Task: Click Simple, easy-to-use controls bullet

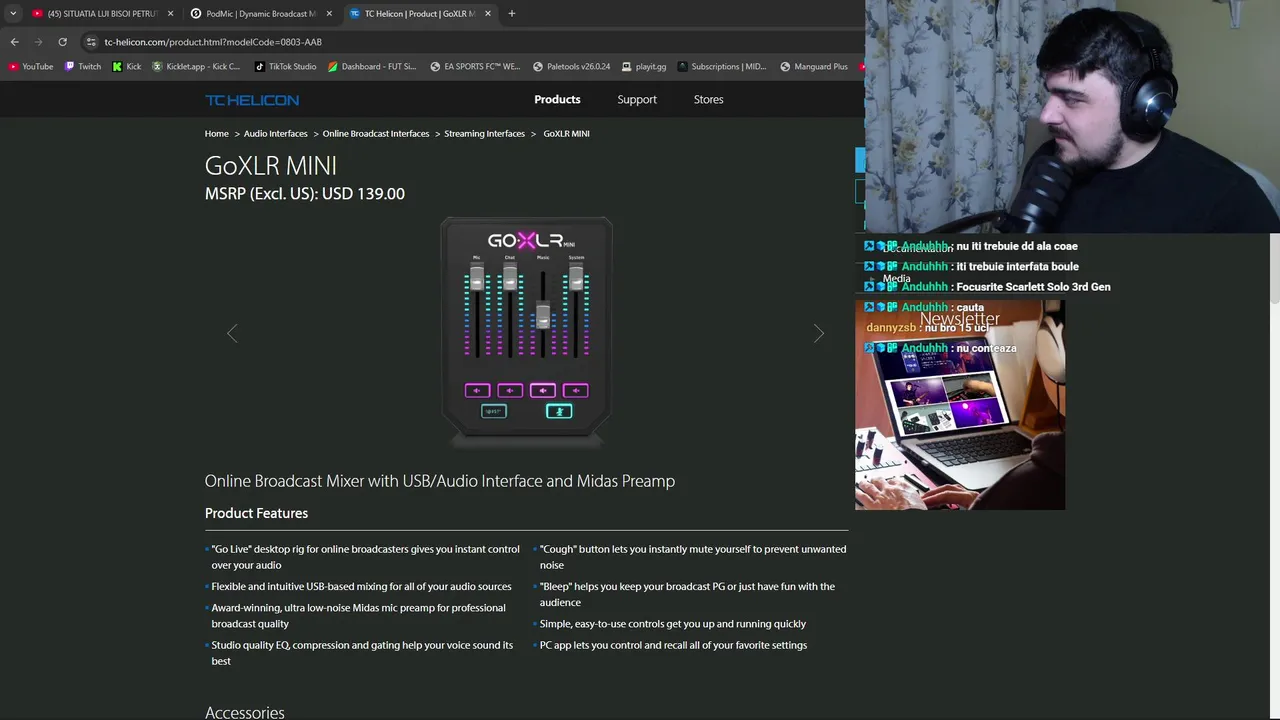Action: 673,624
